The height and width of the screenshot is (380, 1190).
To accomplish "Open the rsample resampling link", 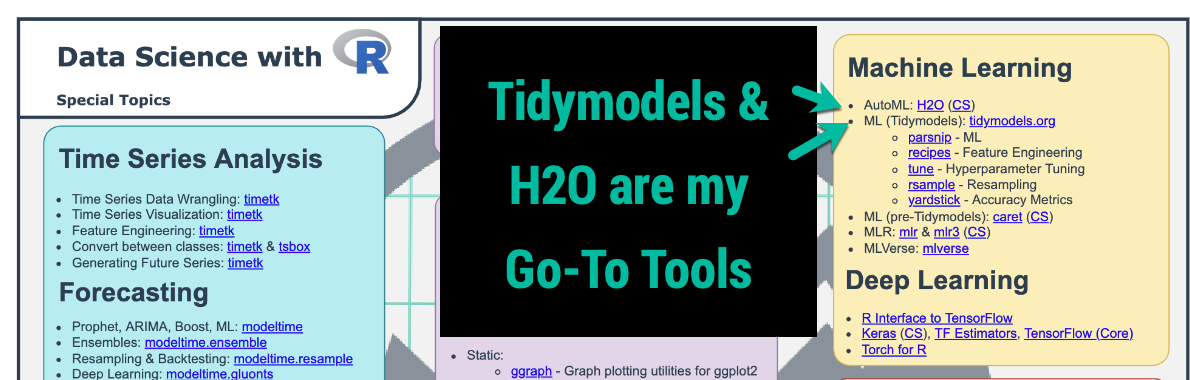I will tap(930, 184).
